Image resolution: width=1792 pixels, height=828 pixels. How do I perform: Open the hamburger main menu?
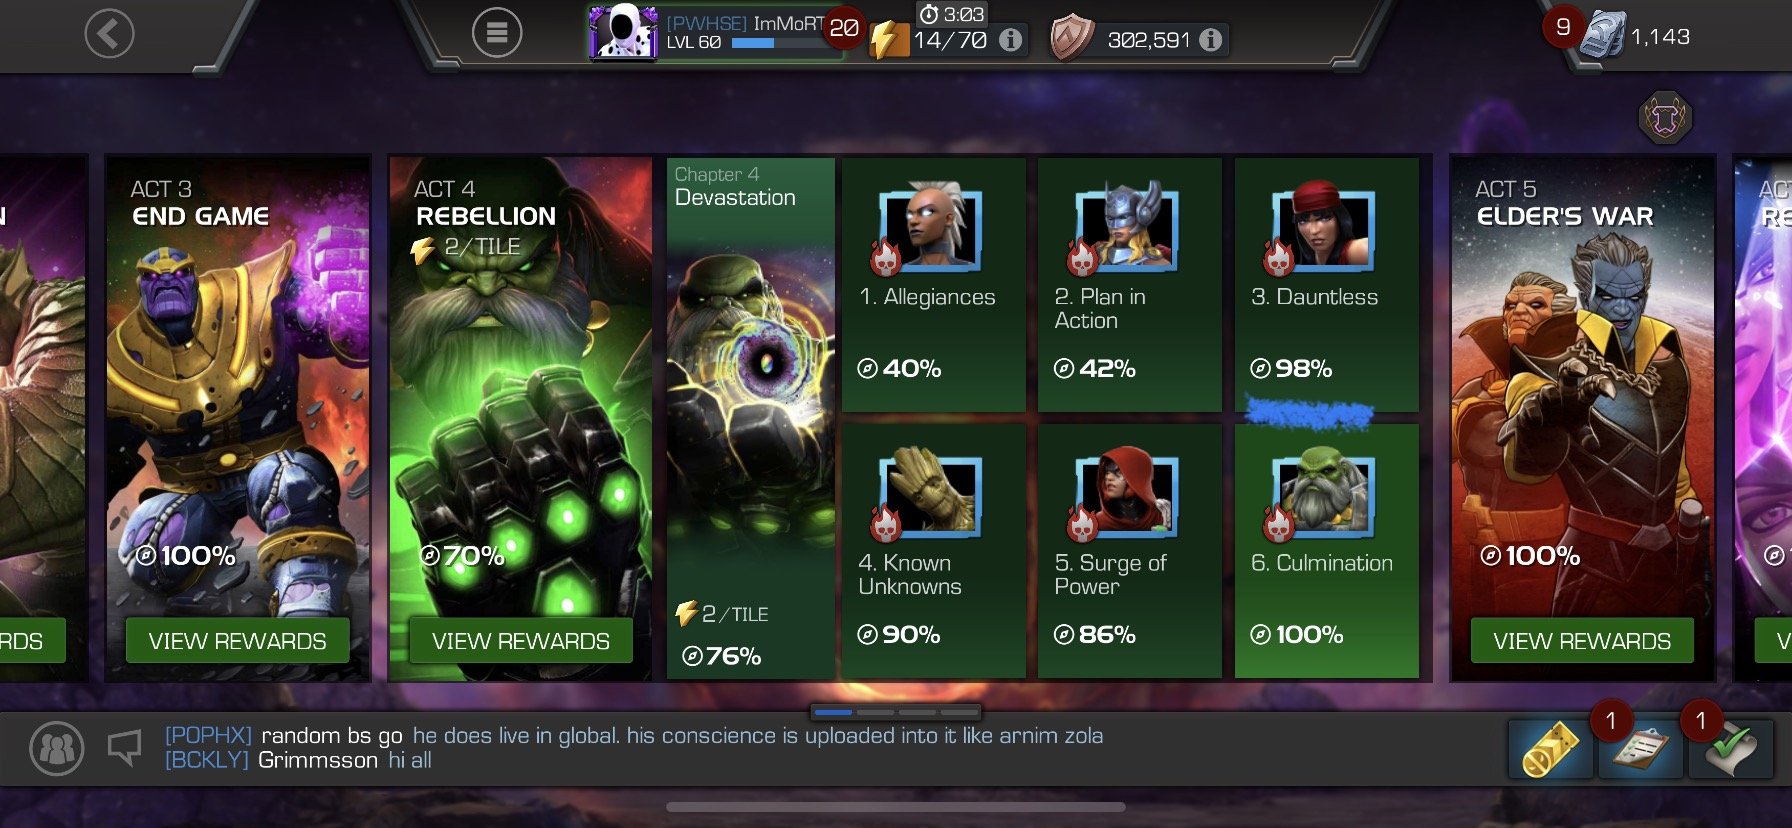point(497,34)
